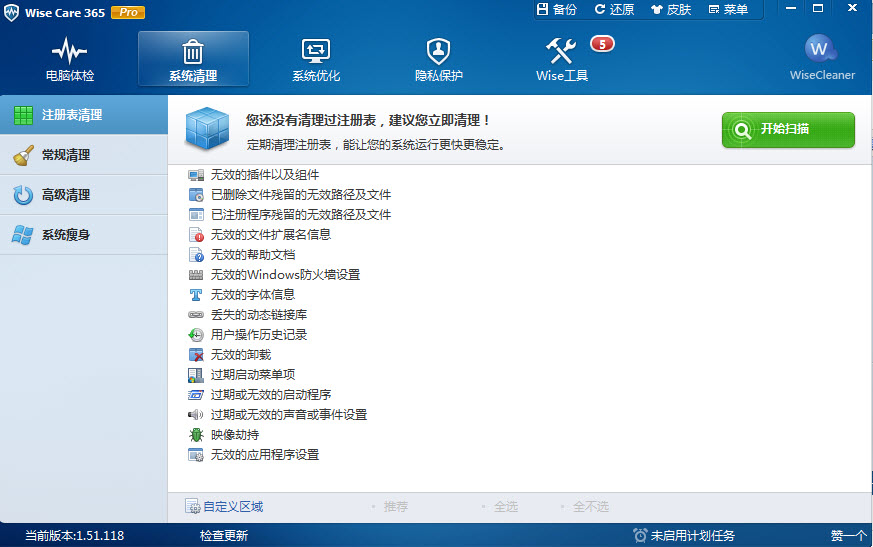Screen dimensions: 873x547
Task: Click the font T icon beside 无效的字体信息
Action: [x=196, y=295]
